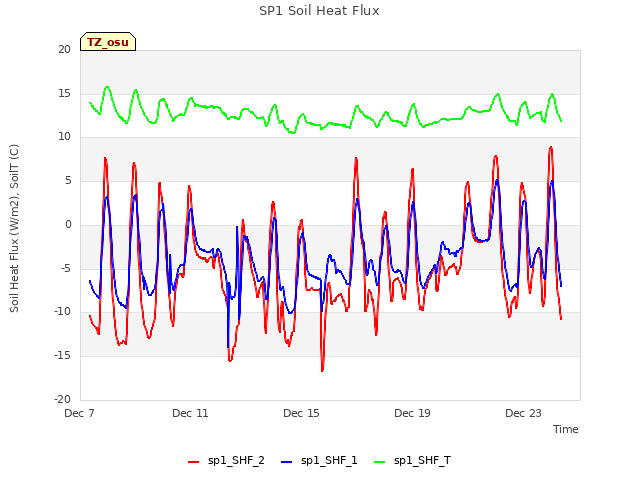Screen dimensions: 640x480
Task: Toggle the sp1_SHF_1 legend entry
Action: click(x=319, y=461)
